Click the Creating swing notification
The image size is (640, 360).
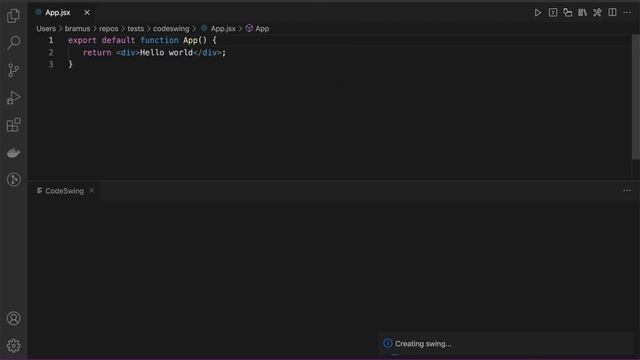(x=506, y=344)
